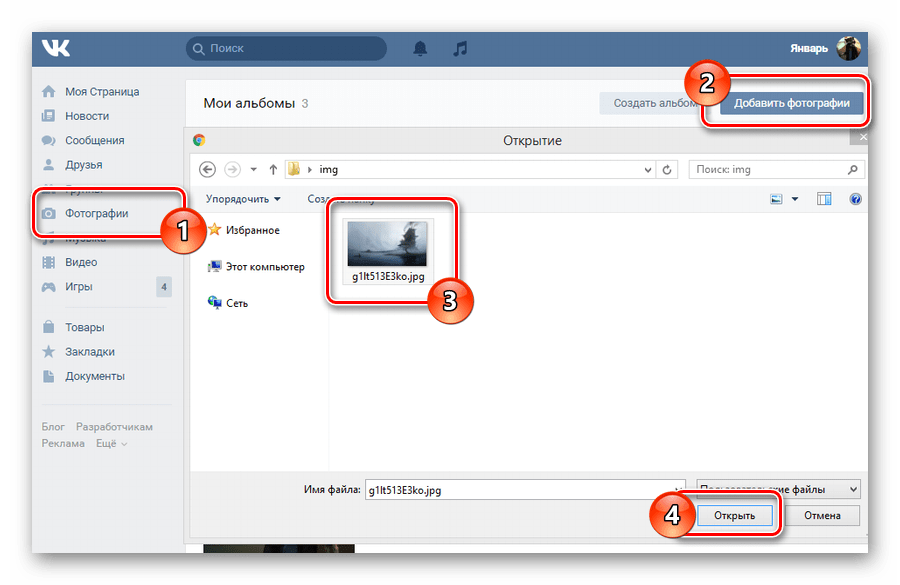Click the star icon beside Закладки

point(49,351)
